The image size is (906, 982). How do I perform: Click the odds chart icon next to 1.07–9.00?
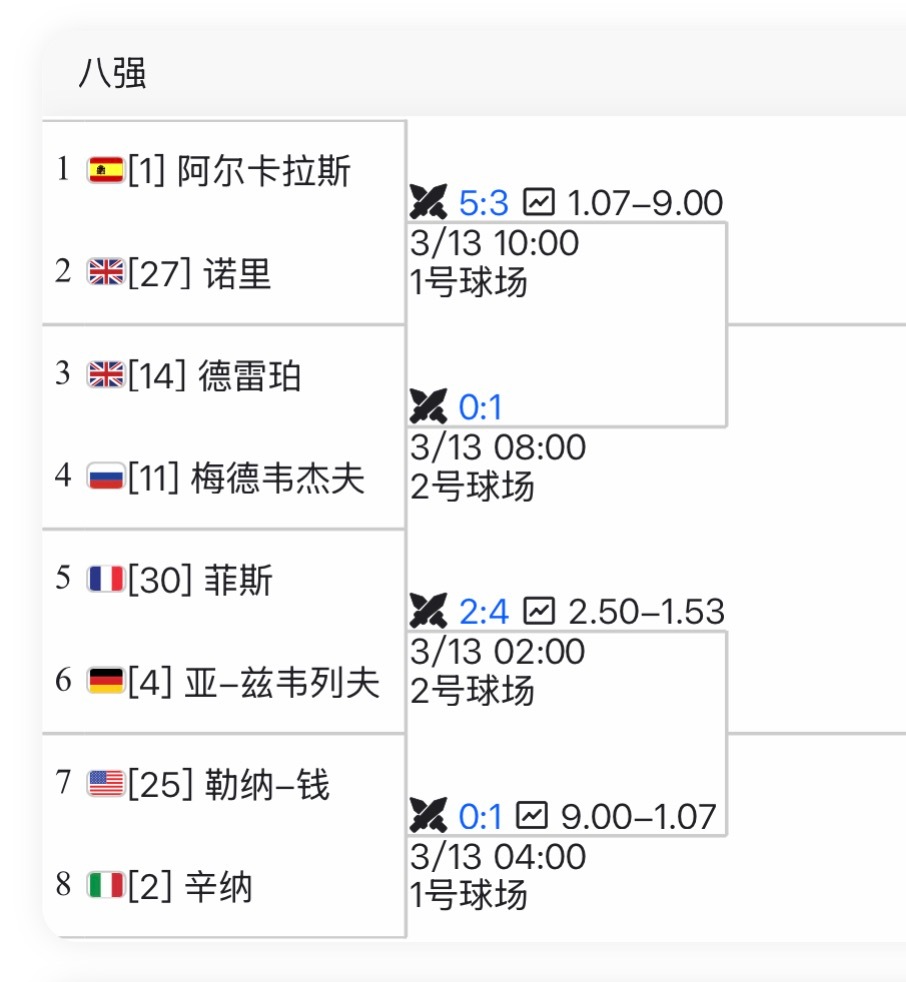click(x=539, y=202)
